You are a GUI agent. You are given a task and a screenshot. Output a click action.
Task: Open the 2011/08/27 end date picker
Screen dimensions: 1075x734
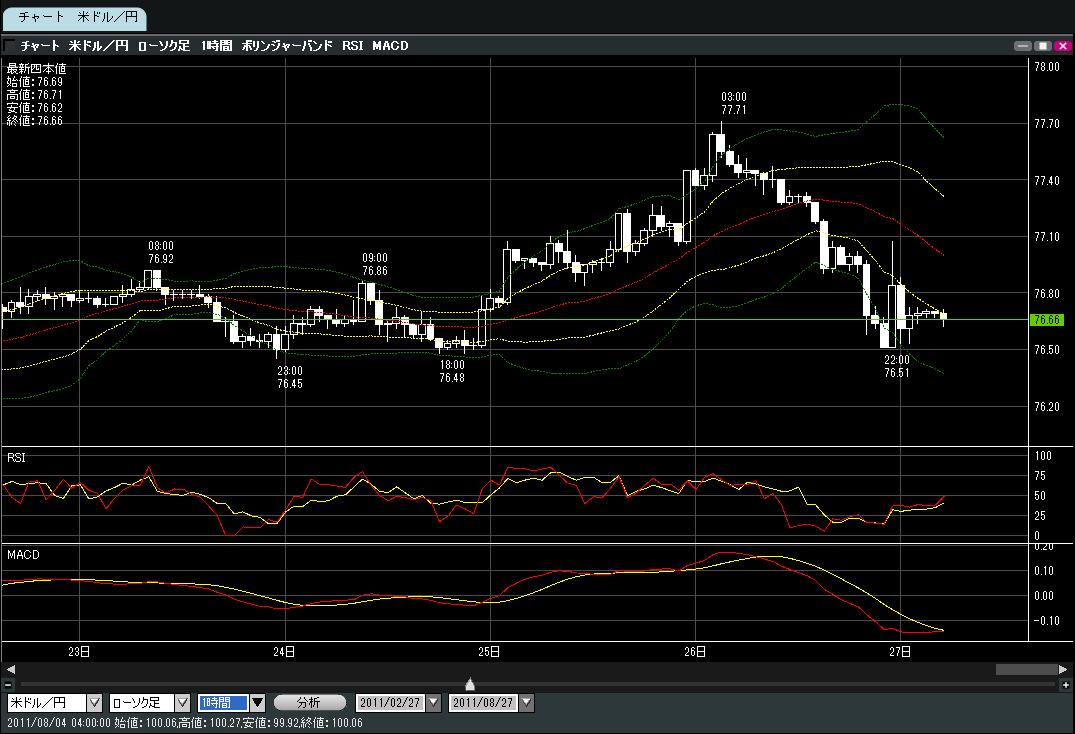pos(527,703)
